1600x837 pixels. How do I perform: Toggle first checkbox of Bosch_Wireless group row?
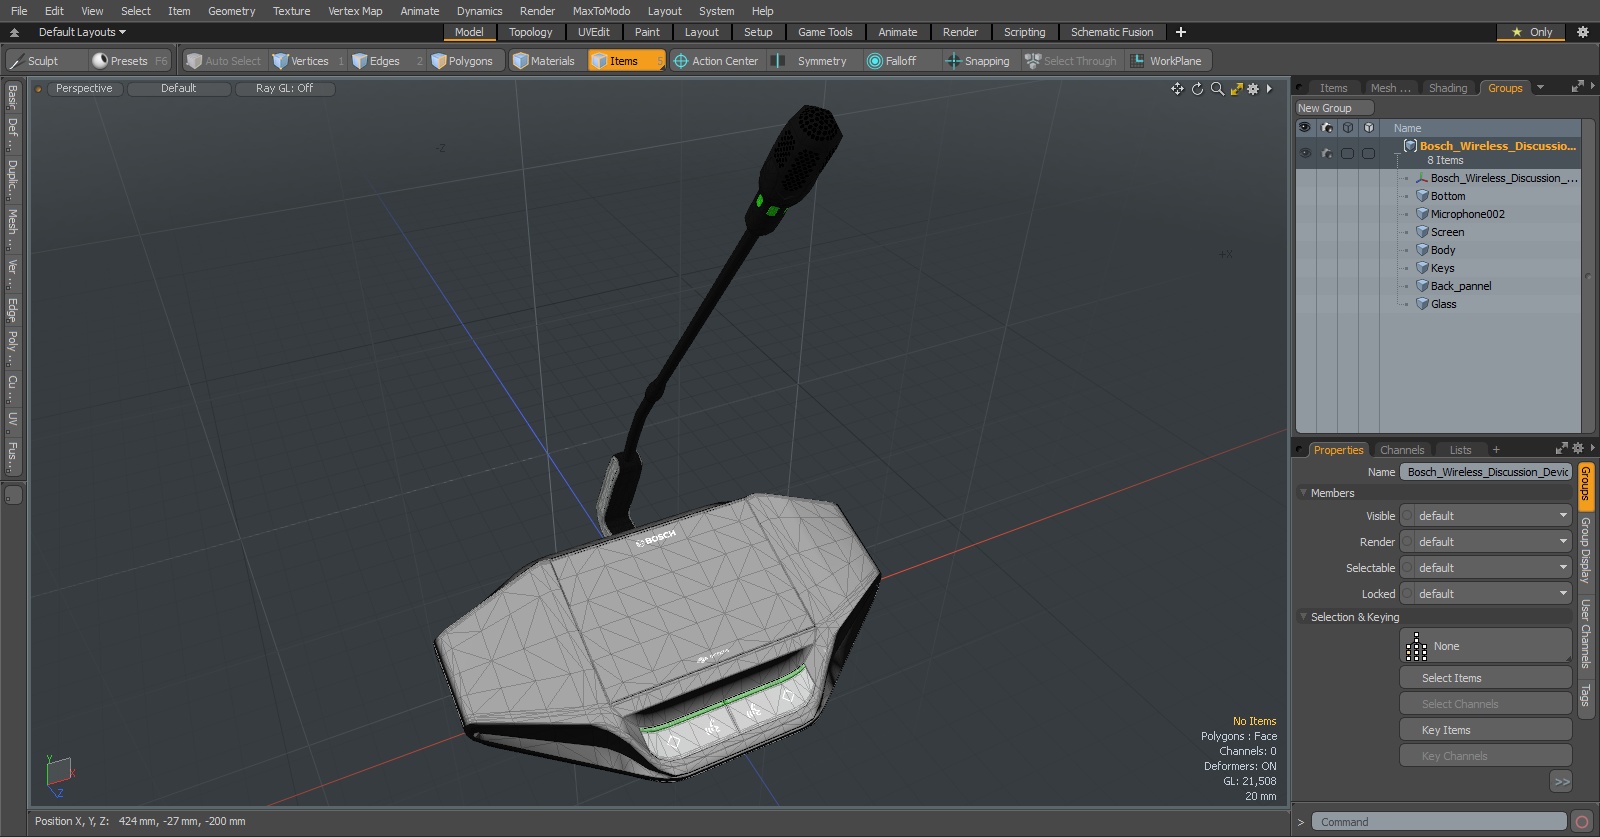point(1347,153)
